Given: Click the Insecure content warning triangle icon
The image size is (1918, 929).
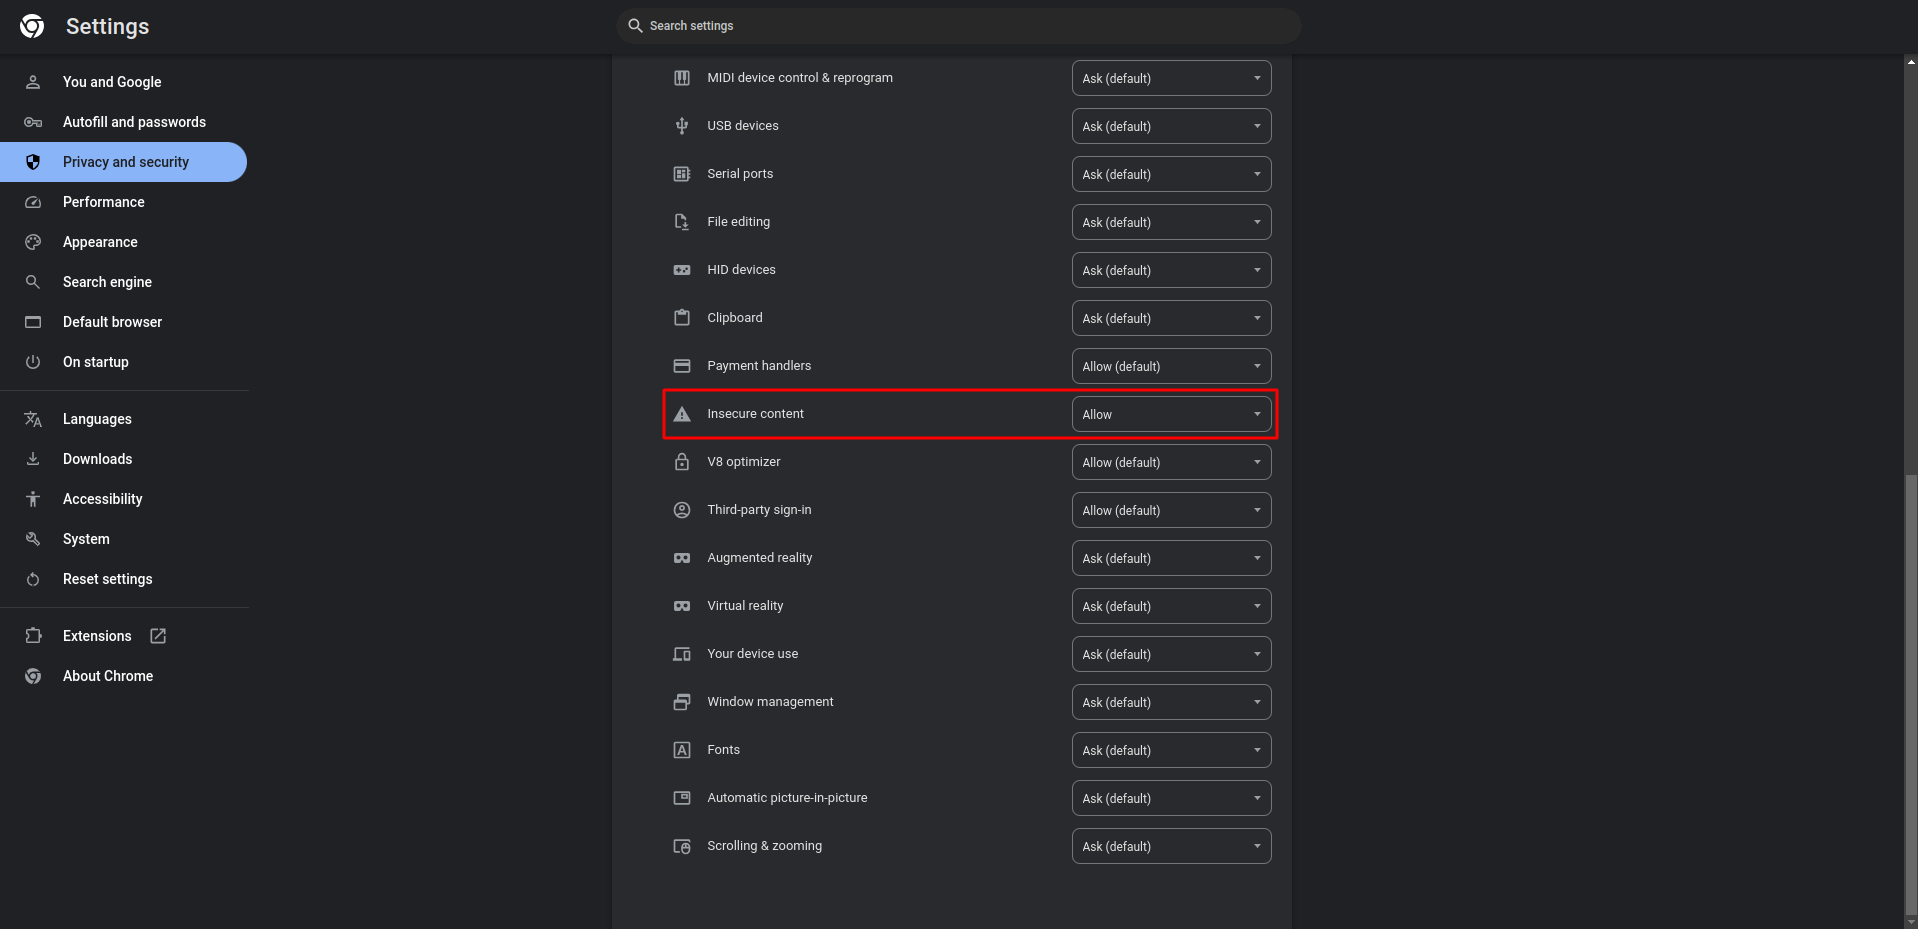Looking at the screenshot, I should tap(682, 414).
